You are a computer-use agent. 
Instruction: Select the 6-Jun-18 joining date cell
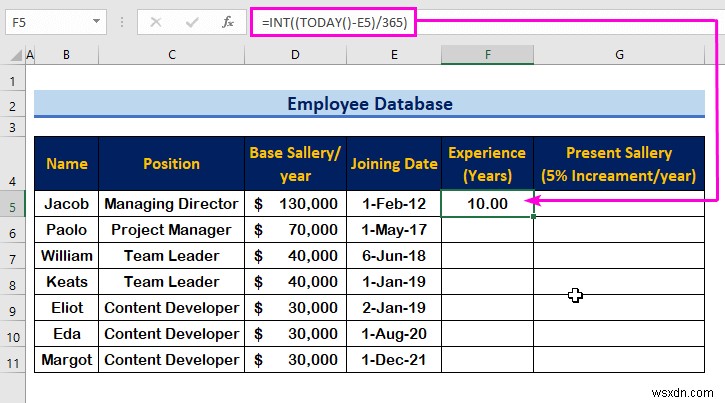[x=394, y=256]
